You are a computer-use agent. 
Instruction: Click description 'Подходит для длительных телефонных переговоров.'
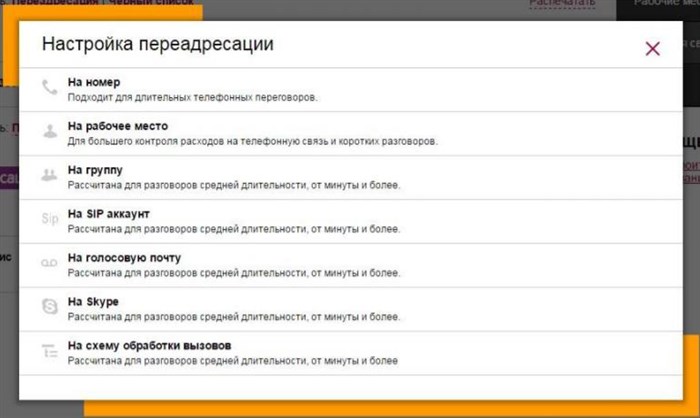[x=192, y=97]
